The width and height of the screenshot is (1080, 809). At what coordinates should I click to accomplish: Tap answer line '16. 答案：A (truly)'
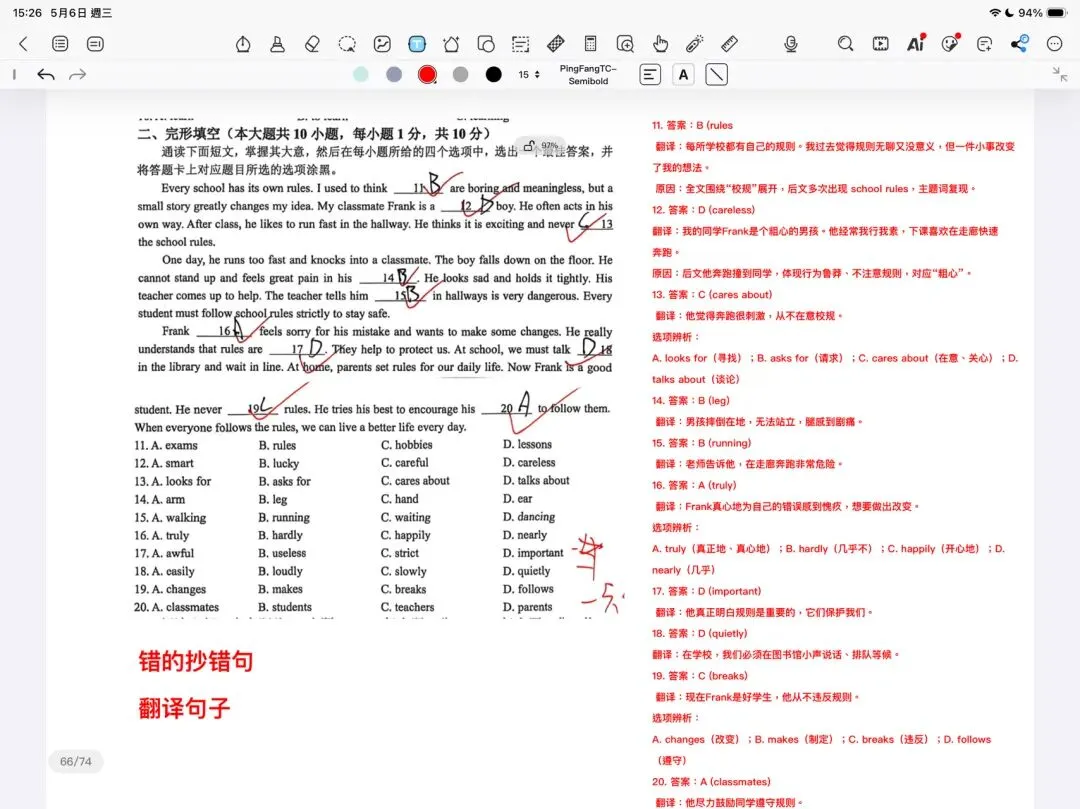coord(694,485)
